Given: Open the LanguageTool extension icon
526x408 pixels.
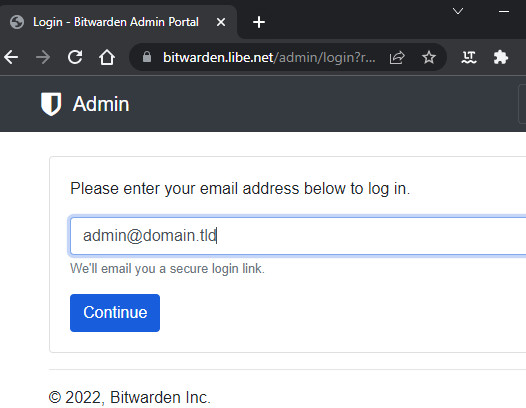Looking at the screenshot, I should click(x=469, y=57).
